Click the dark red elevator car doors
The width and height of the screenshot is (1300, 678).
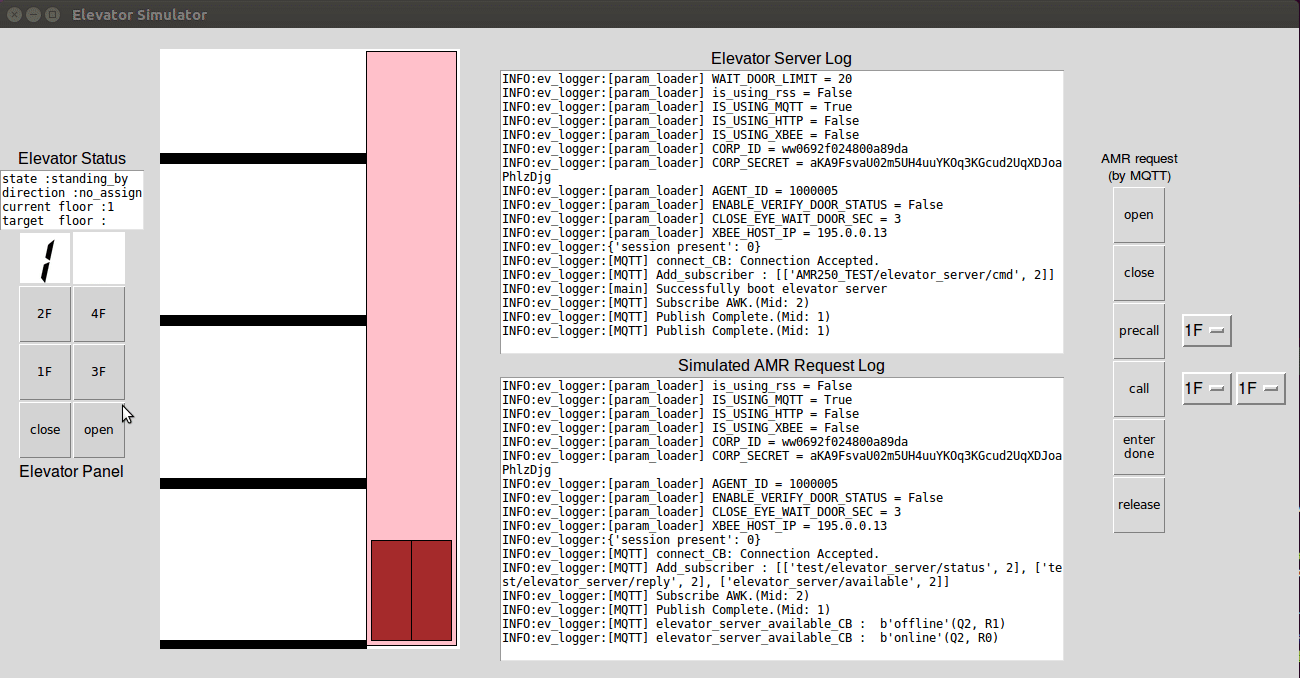(x=411, y=590)
